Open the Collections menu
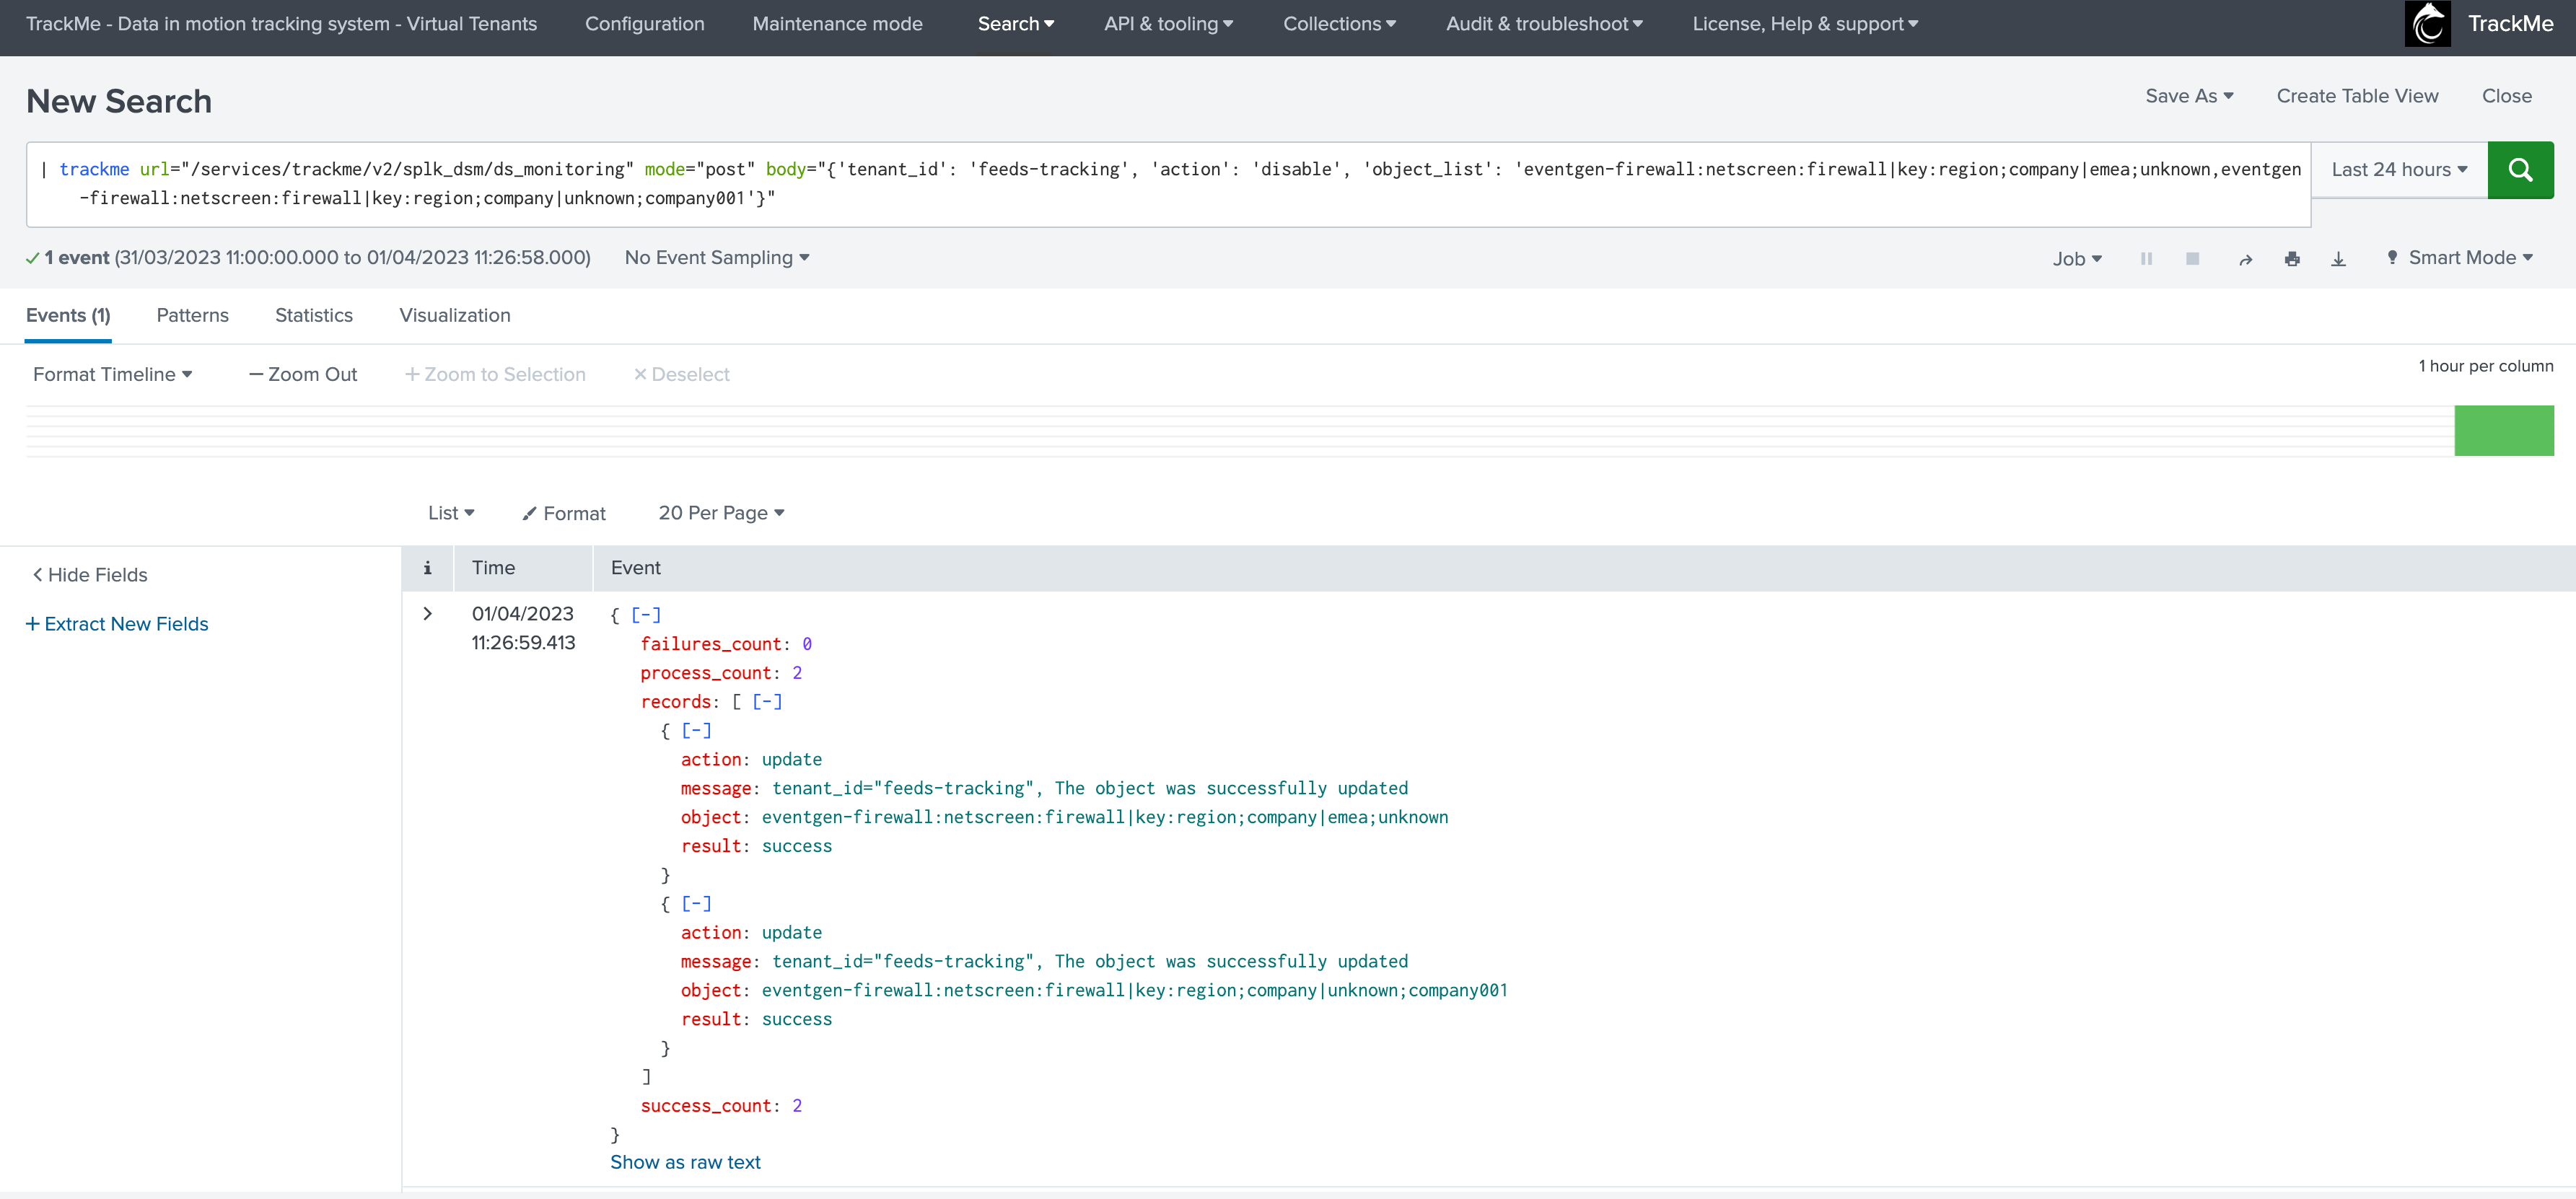This screenshot has height=1199, width=2576. [1338, 24]
